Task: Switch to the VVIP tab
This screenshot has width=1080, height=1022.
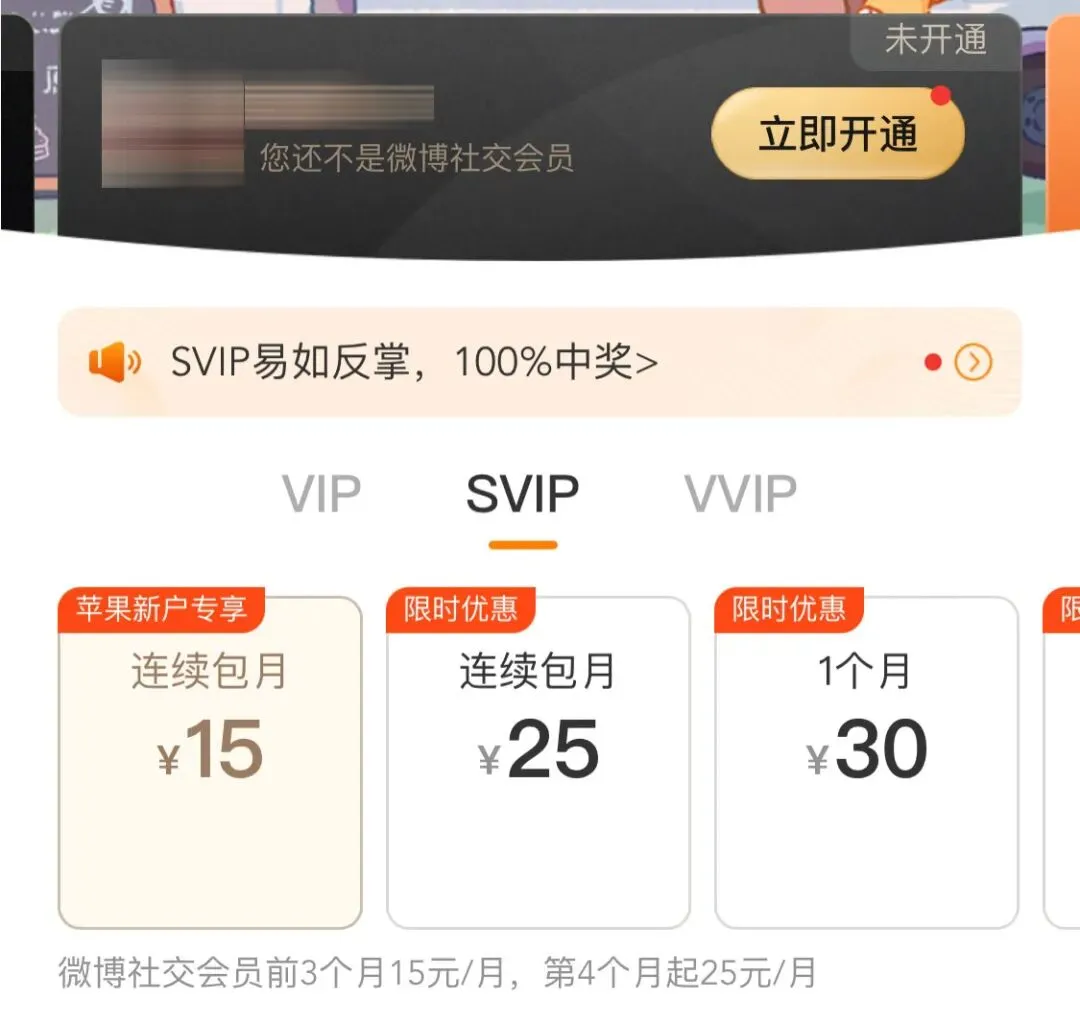Action: pos(740,494)
